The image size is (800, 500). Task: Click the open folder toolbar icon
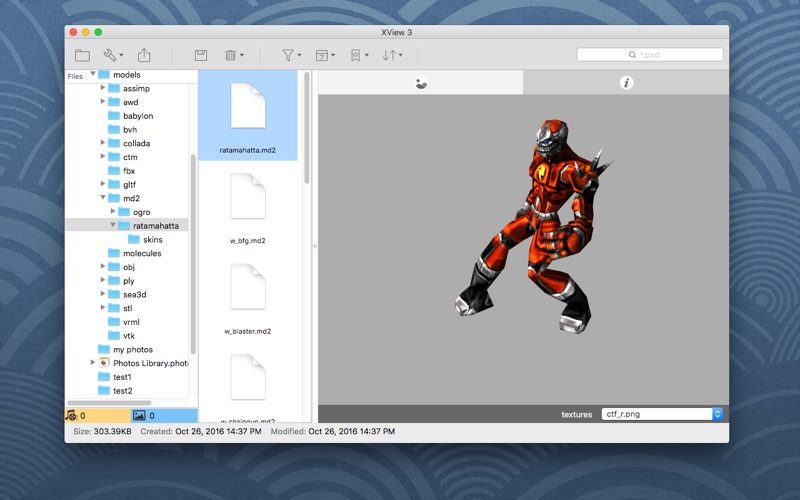pos(82,55)
